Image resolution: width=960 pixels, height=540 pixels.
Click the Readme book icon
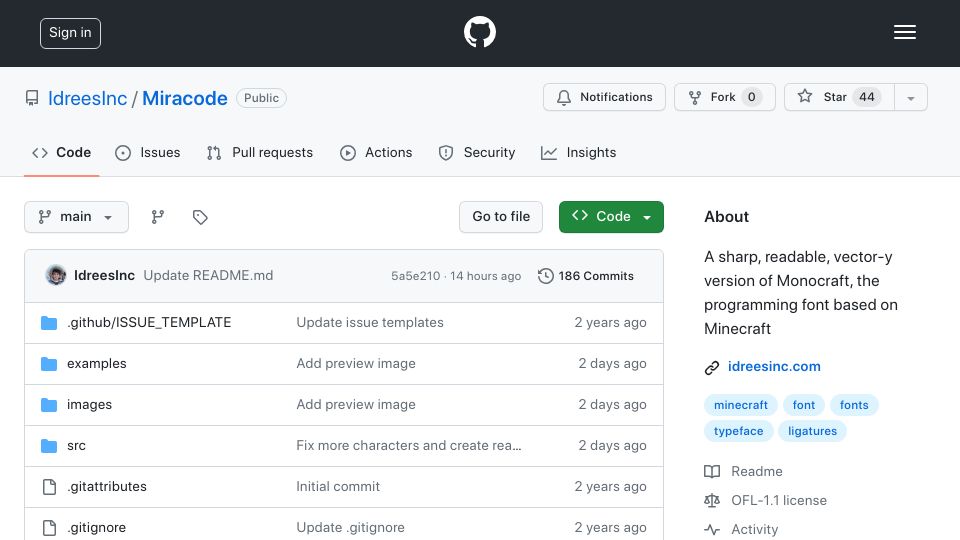(711, 471)
